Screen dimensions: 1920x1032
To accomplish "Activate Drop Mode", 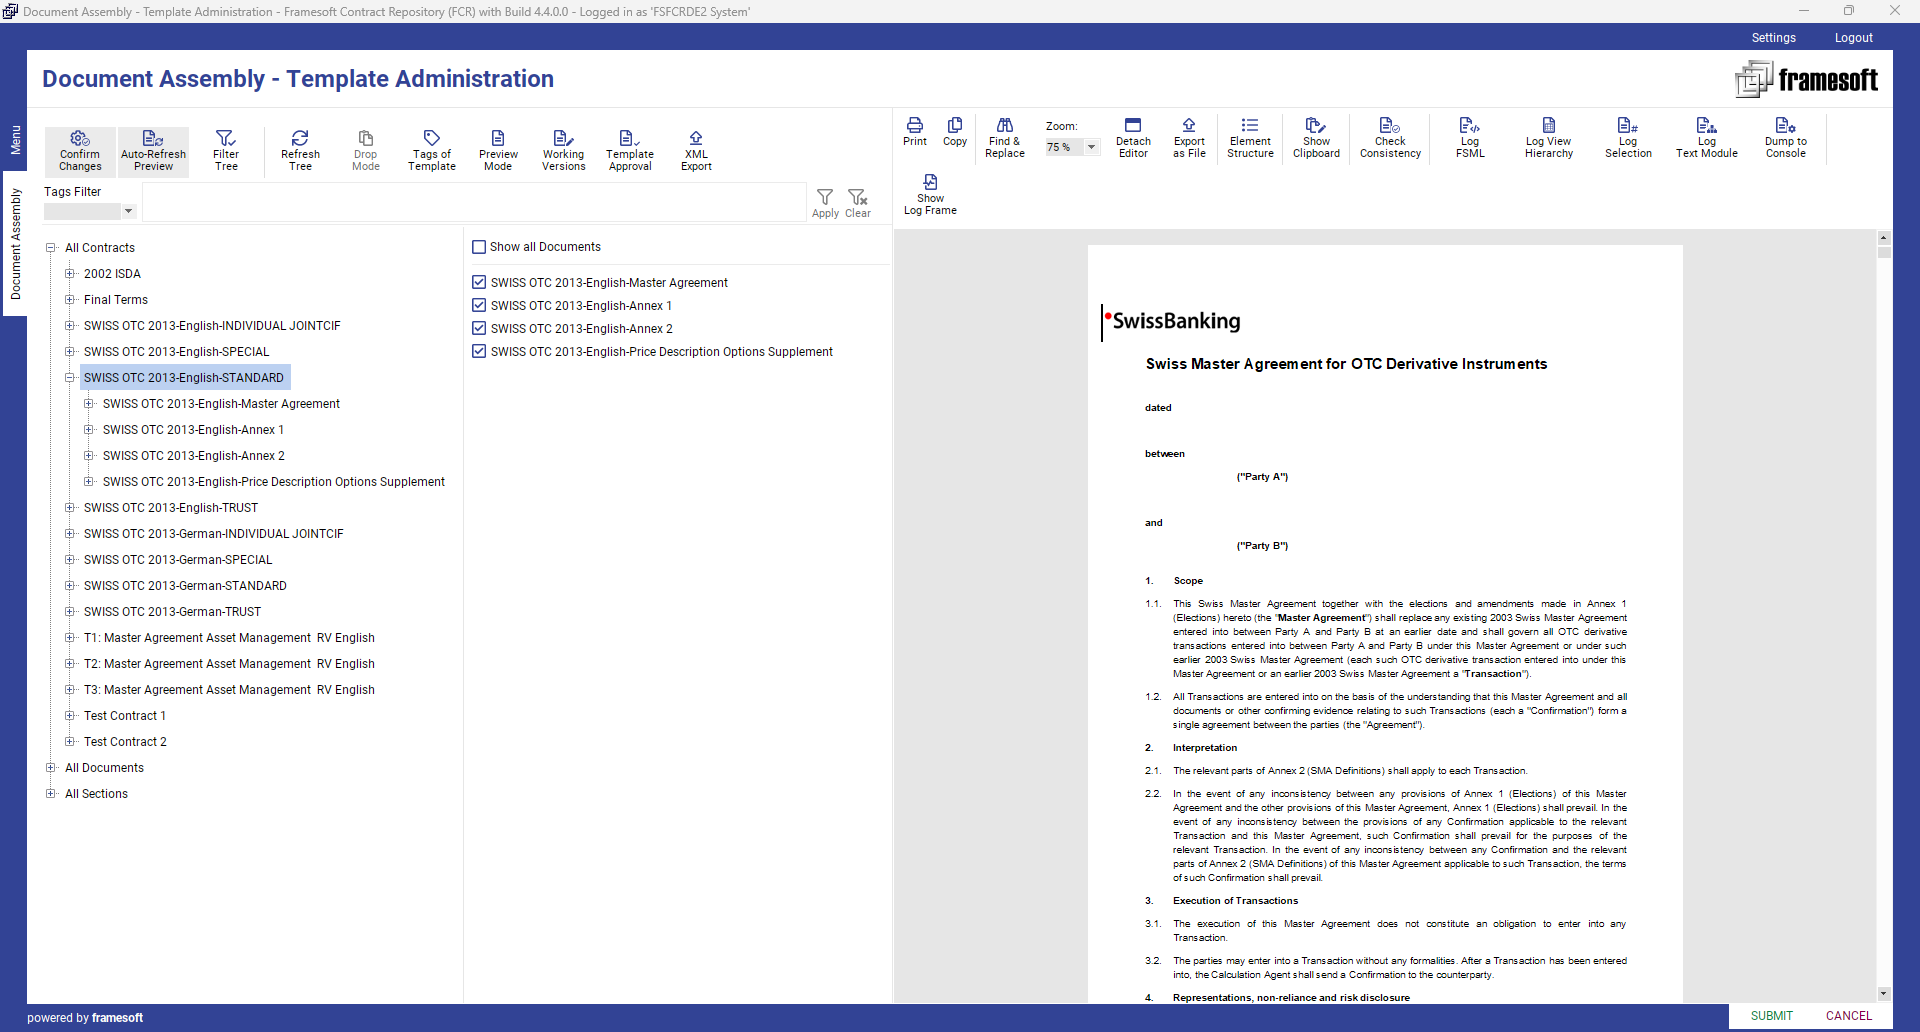I will (366, 151).
